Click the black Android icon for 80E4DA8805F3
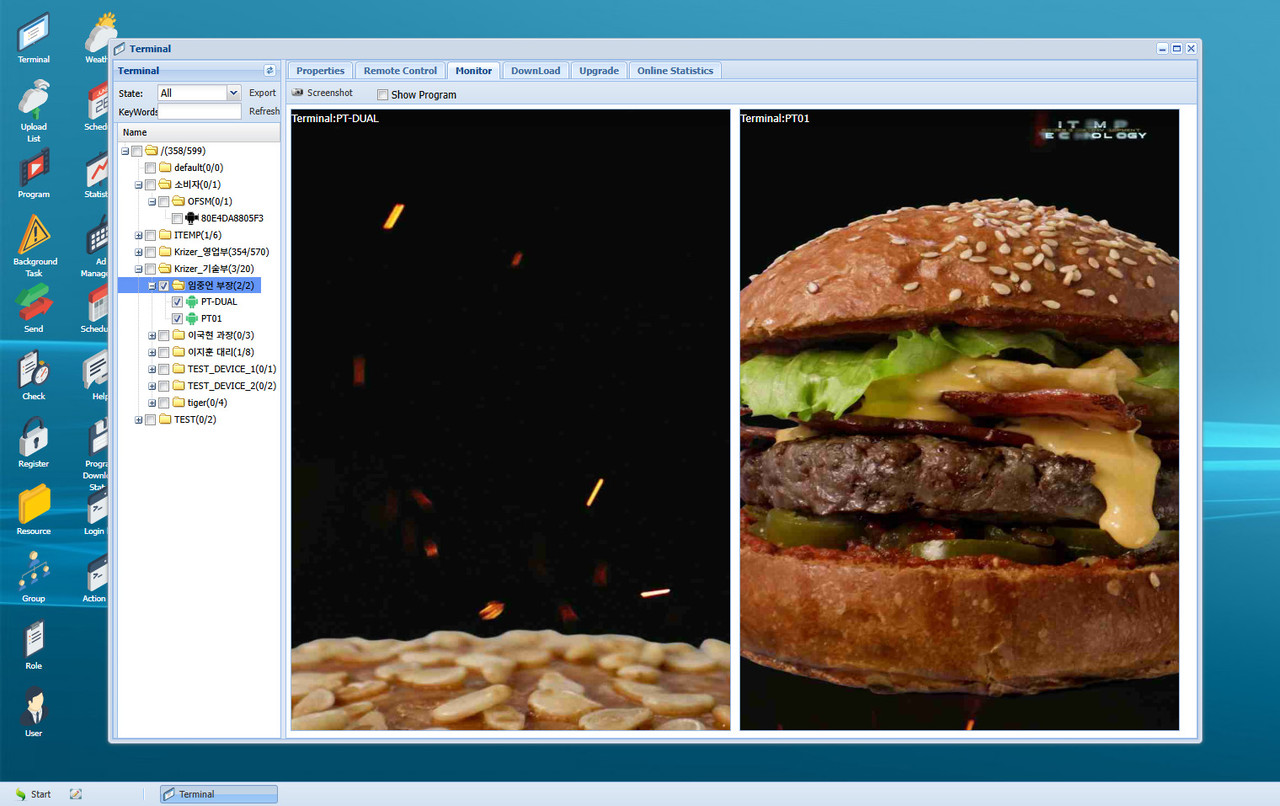 click(x=192, y=217)
